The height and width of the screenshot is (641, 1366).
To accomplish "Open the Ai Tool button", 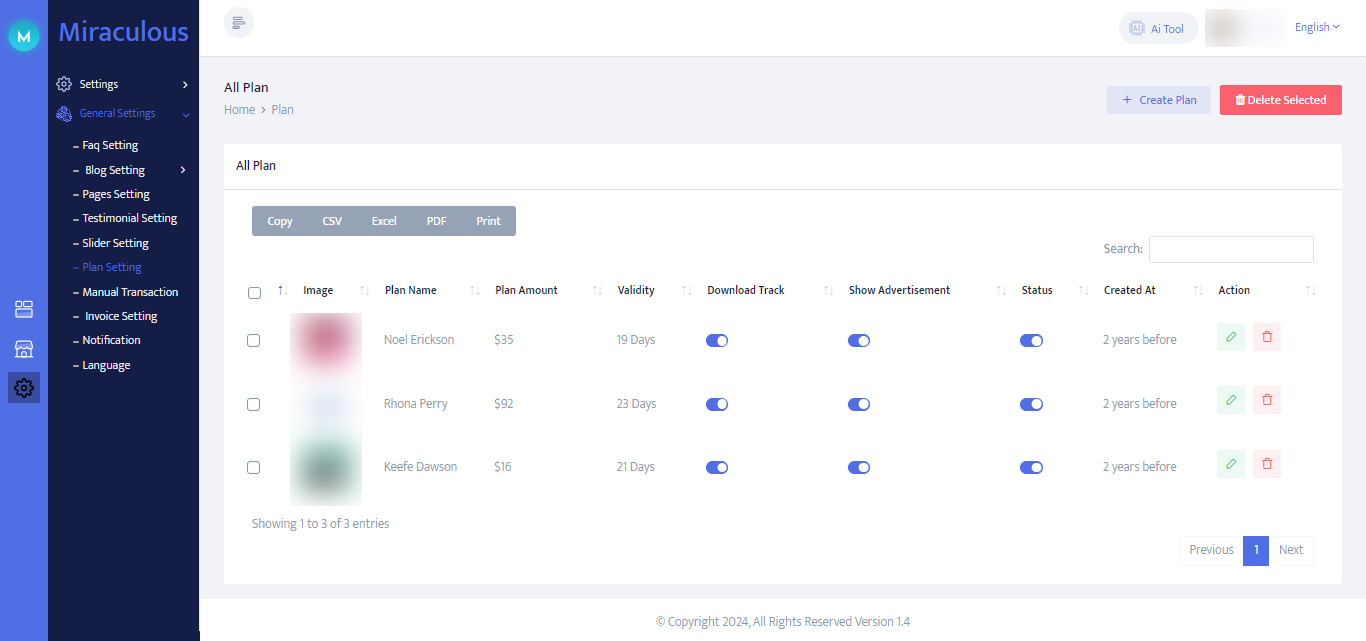I will [x=1157, y=28].
